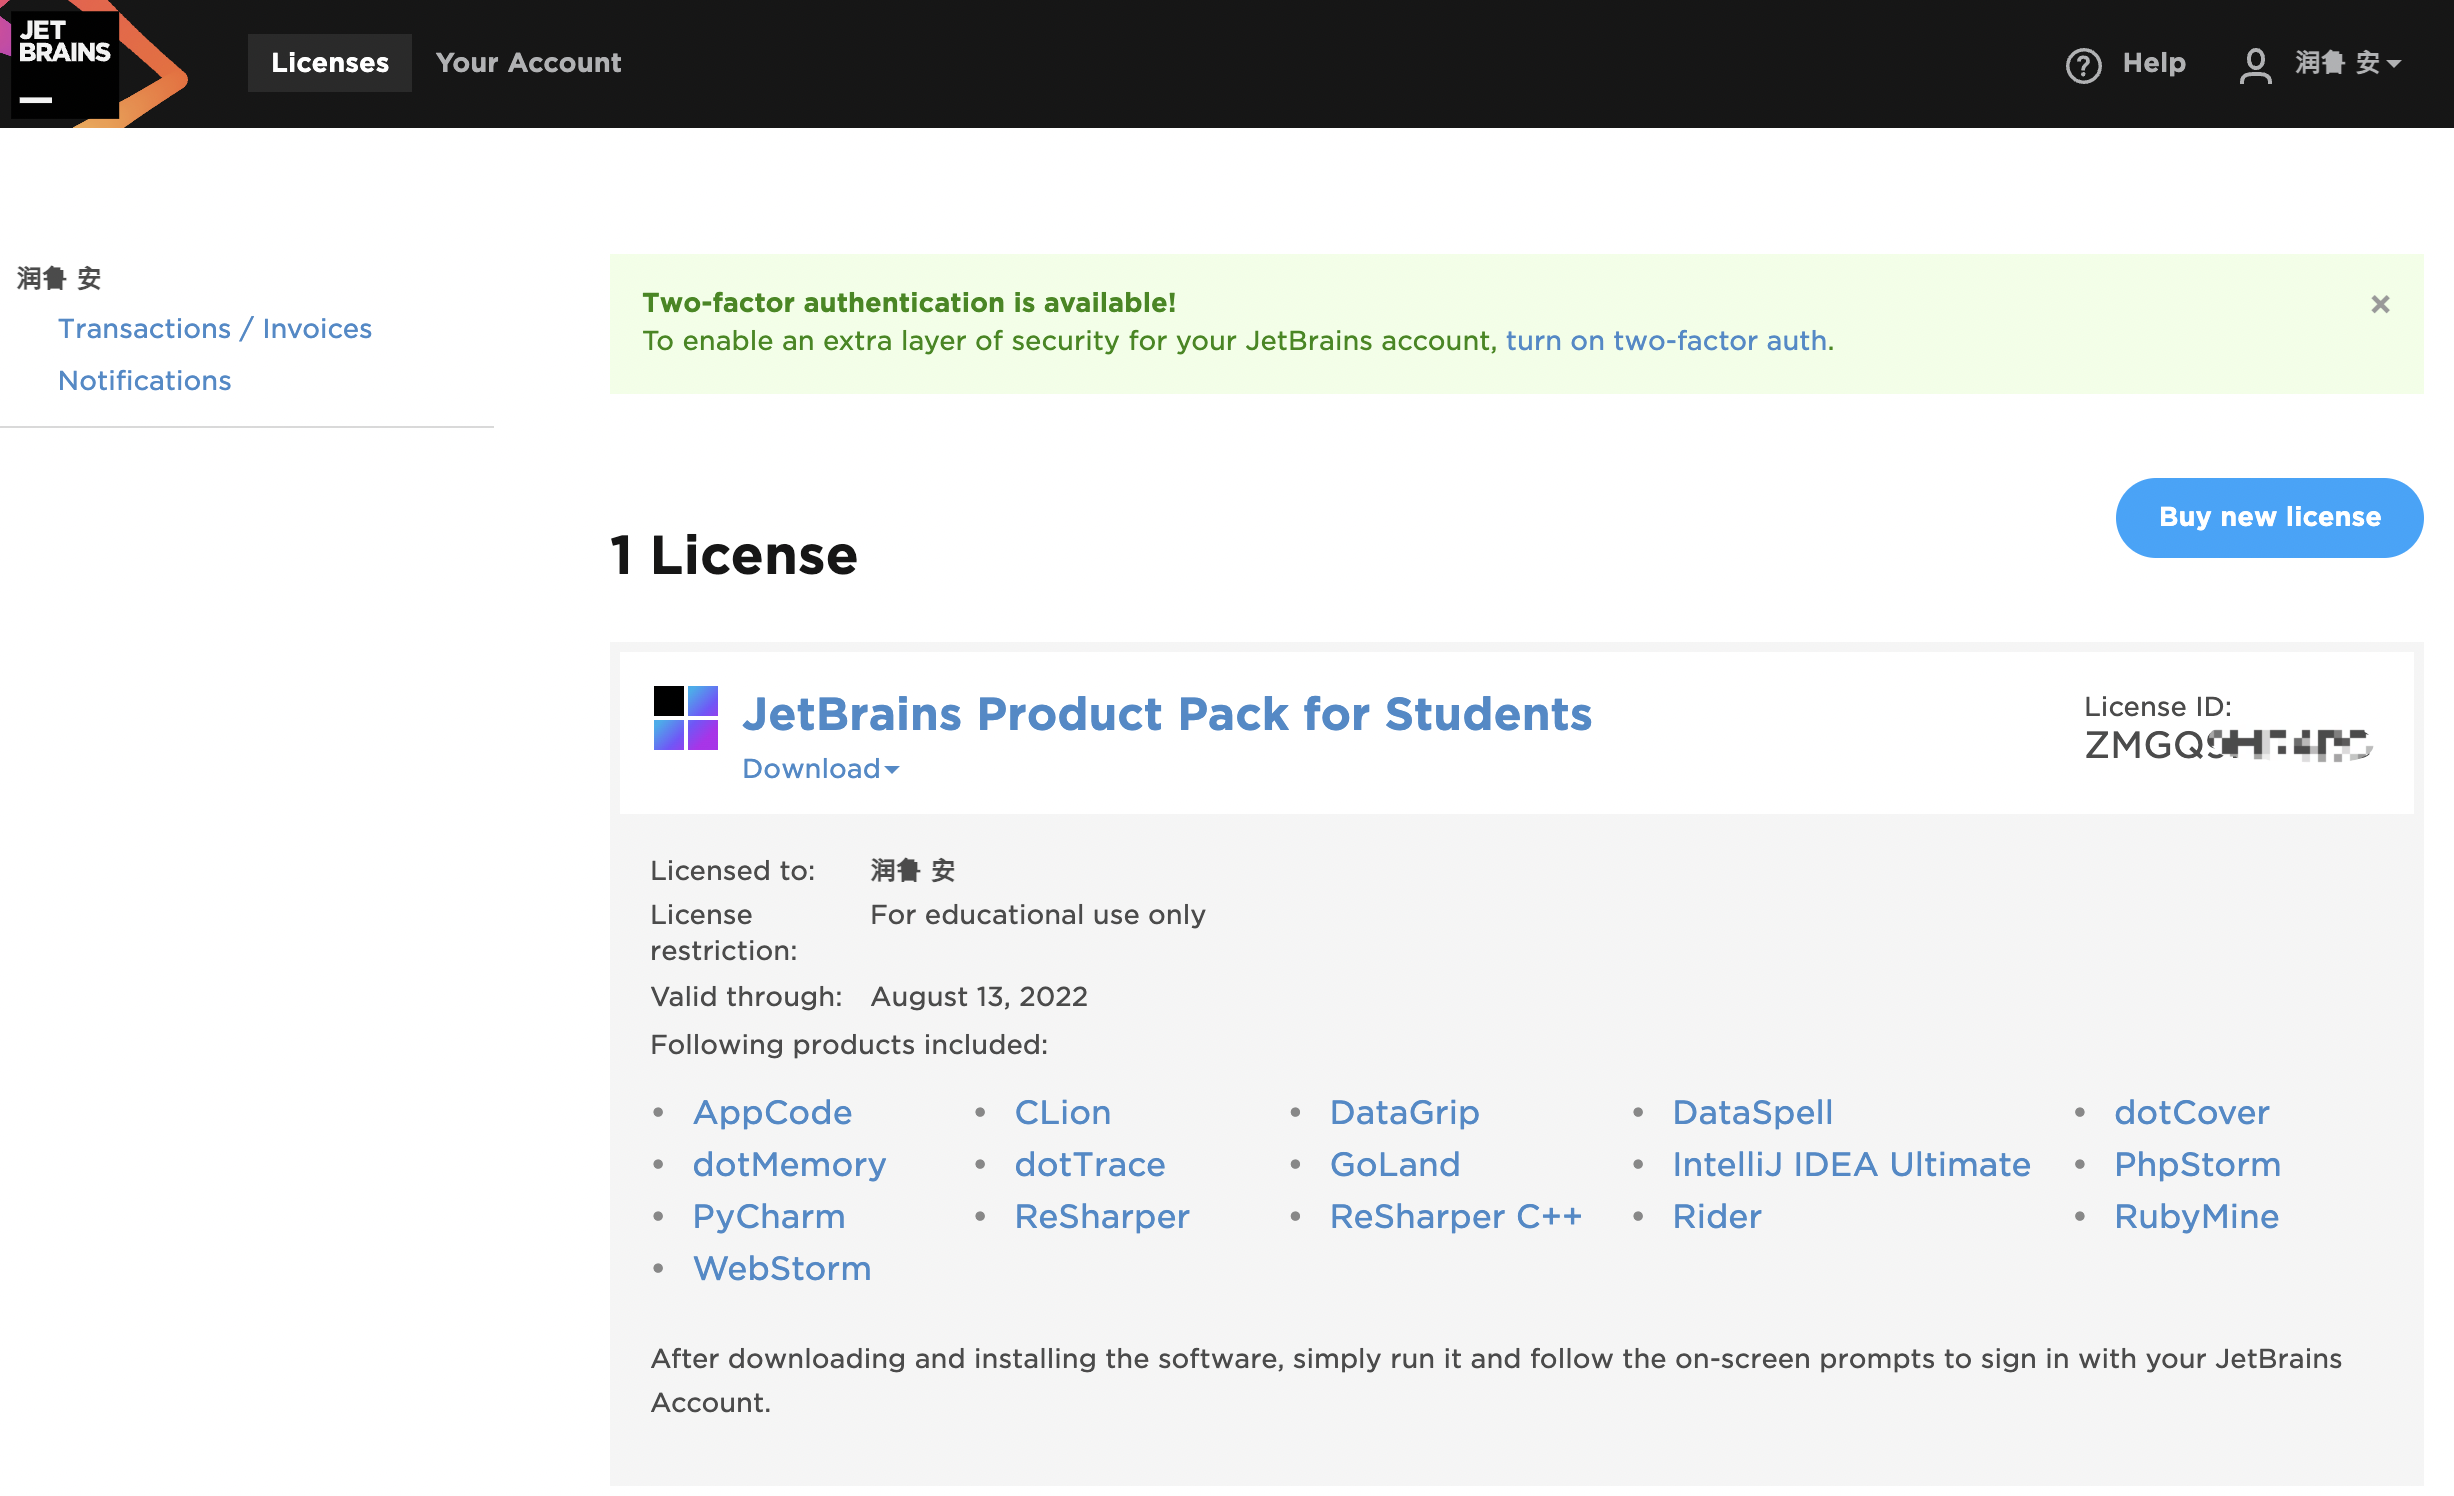
Task: Open Transactions / Invoices
Action: coord(215,328)
